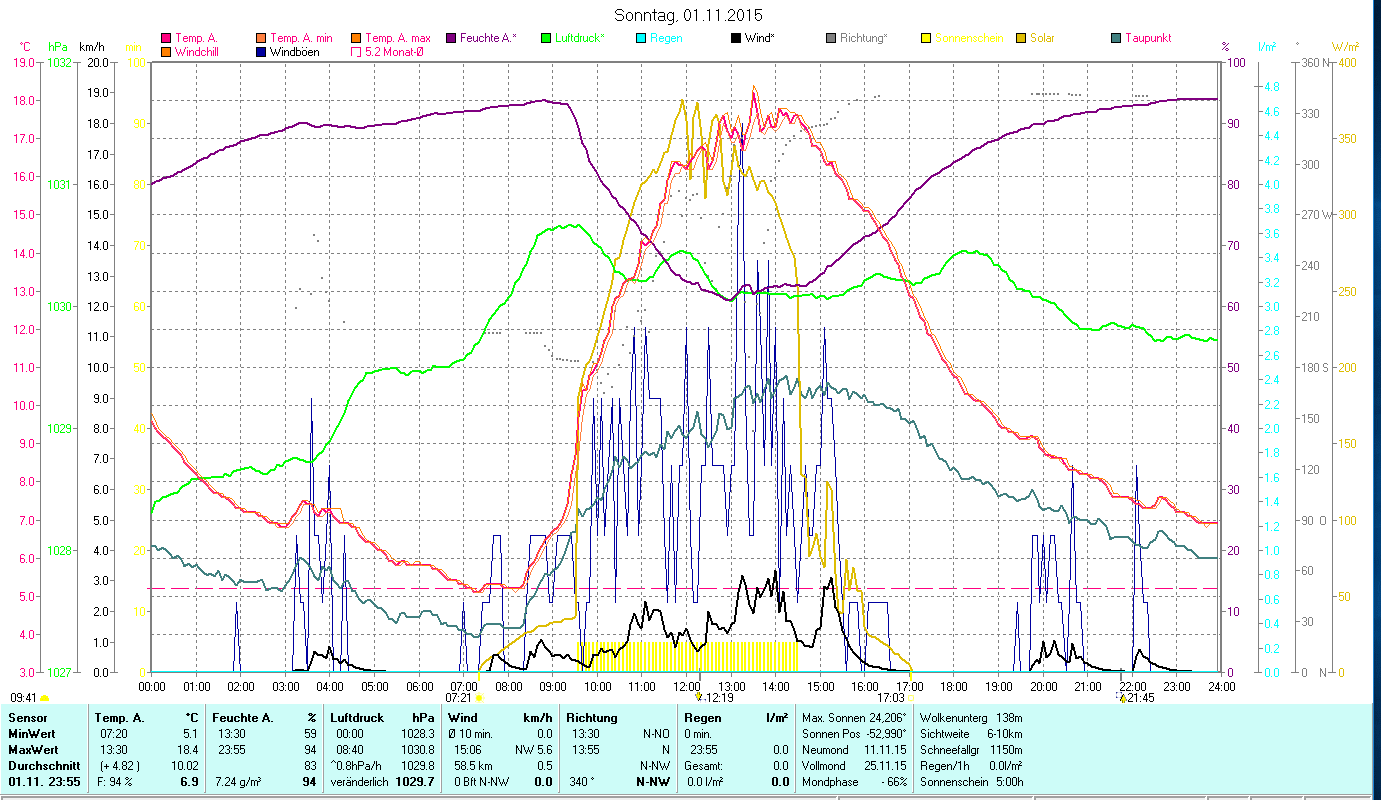Click the Vollmond 25.11.15 entry

click(x=855, y=766)
